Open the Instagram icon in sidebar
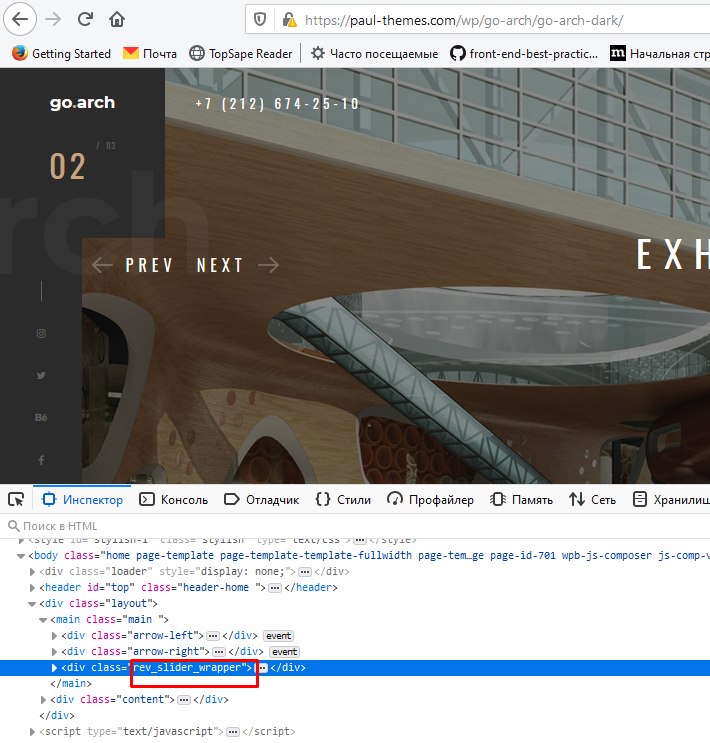This screenshot has width=710, height=743. pyautogui.click(x=41, y=334)
